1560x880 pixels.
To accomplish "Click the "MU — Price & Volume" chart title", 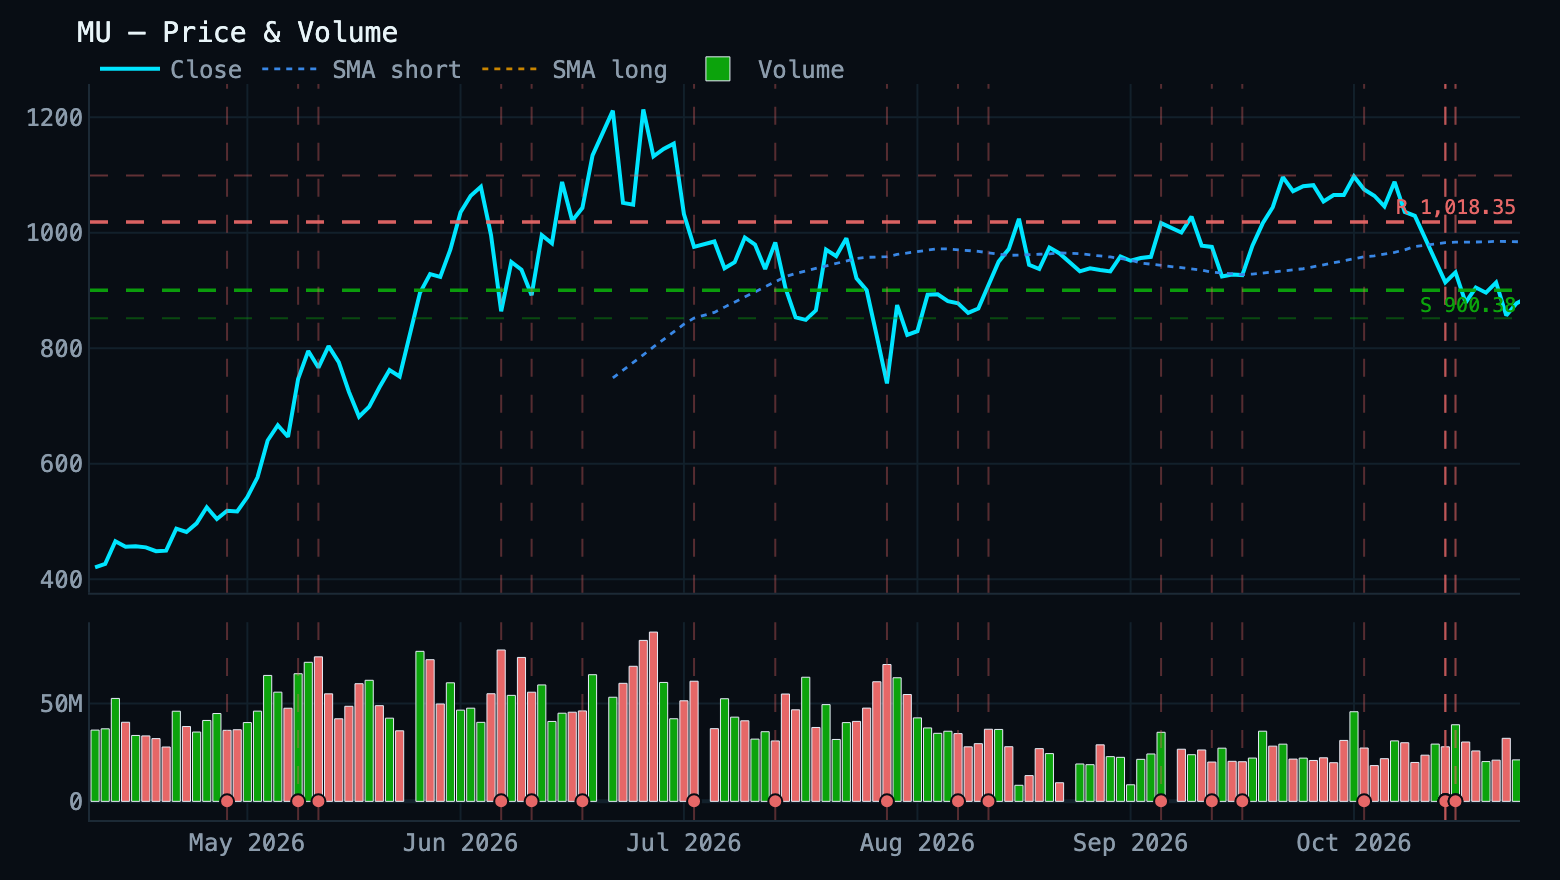I will click(238, 33).
